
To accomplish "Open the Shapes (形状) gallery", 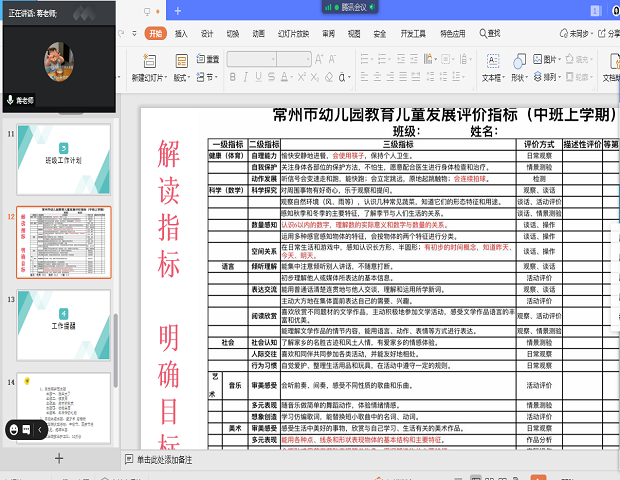I will pos(518,62).
